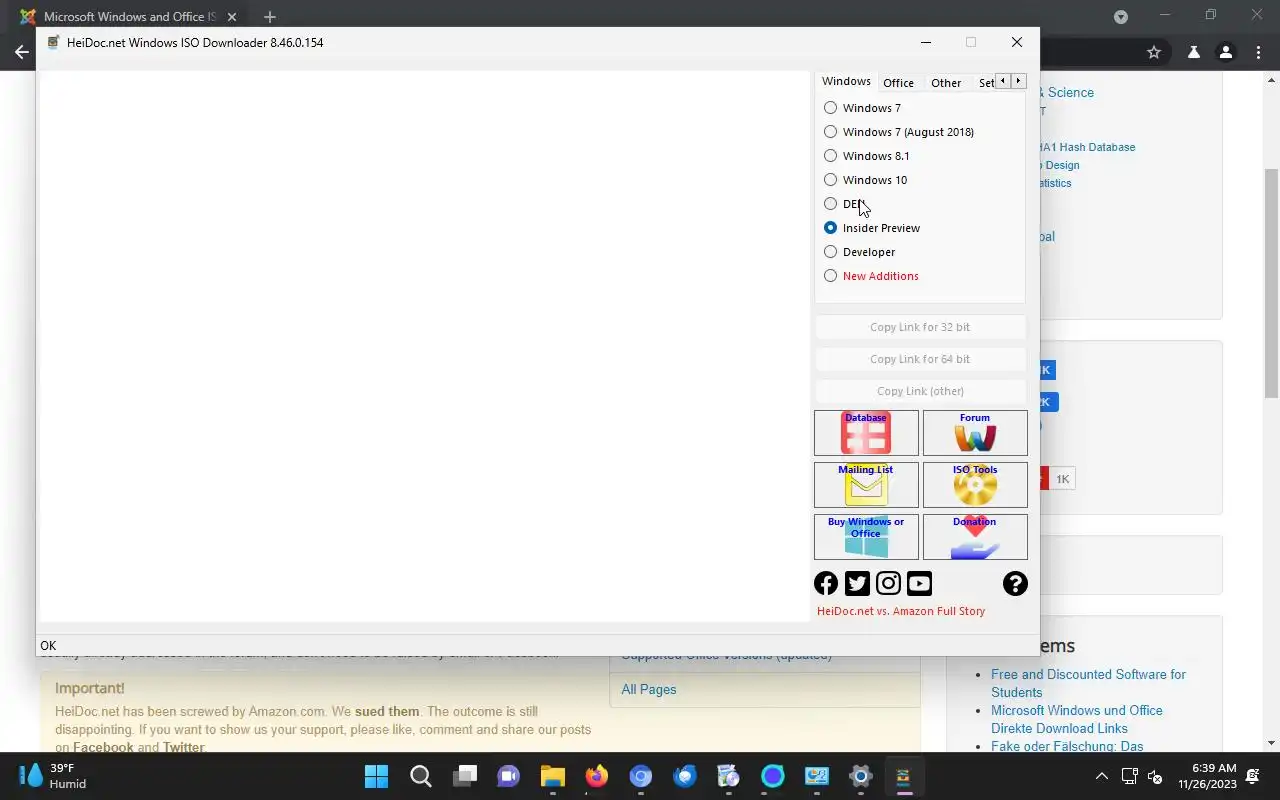Viewport: 1280px width, 800px height.
Task: Open Windows Start menu
Action: pyautogui.click(x=376, y=776)
